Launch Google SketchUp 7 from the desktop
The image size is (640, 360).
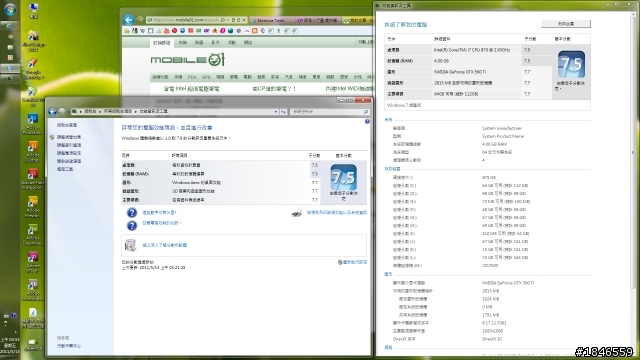click(33, 69)
